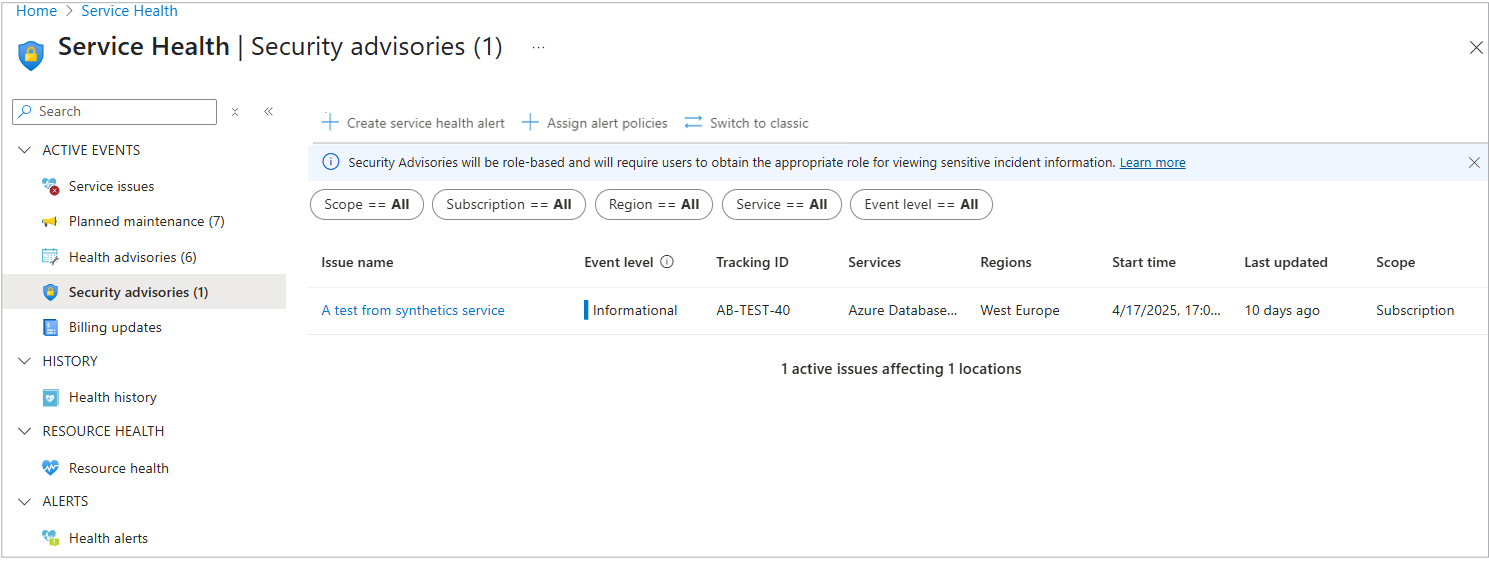This screenshot has width=1489, height=563.
Task: Collapse the ALERTS section chevron
Action: pyautogui.click(x=25, y=502)
